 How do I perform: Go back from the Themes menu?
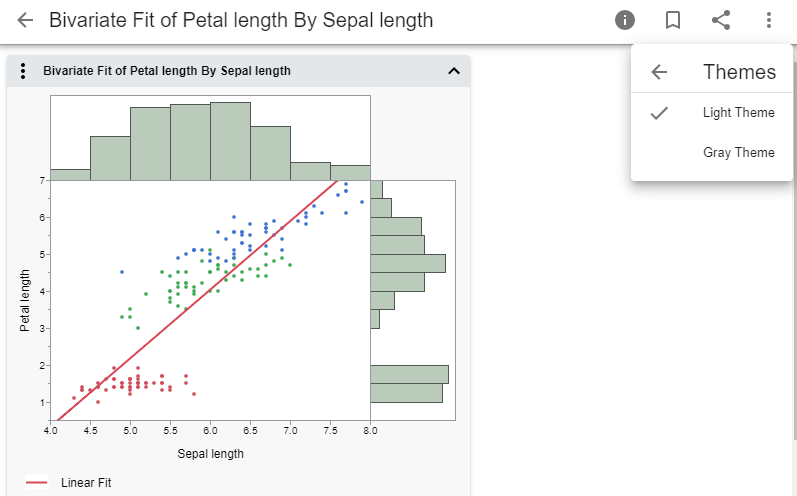coord(659,72)
